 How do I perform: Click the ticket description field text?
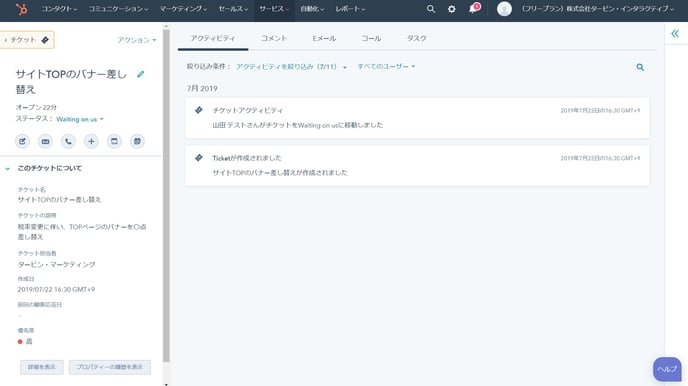(x=82, y=232)
